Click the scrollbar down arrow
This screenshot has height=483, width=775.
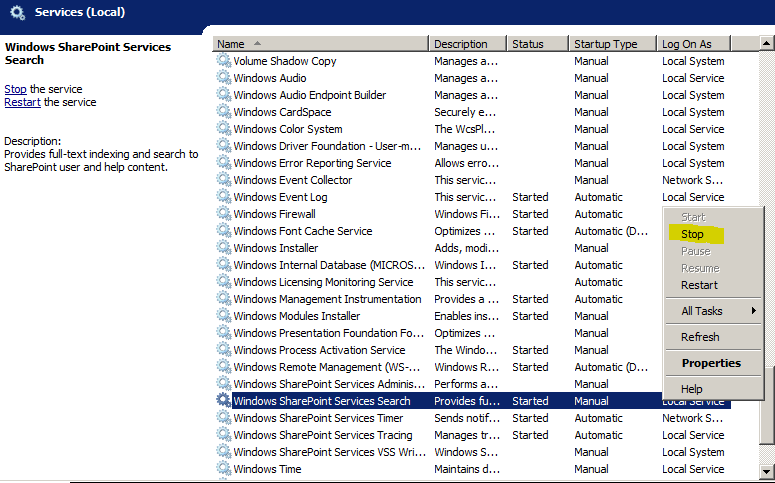[767, 471]
